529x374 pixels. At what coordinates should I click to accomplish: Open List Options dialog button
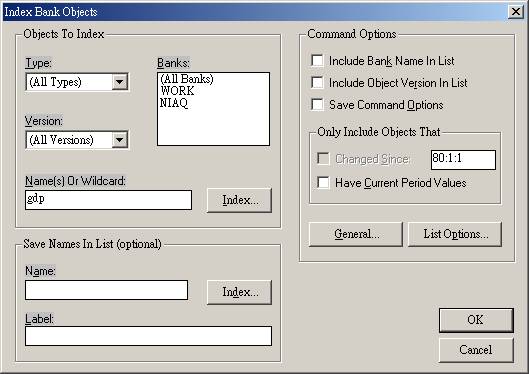(x=455, y=234)
